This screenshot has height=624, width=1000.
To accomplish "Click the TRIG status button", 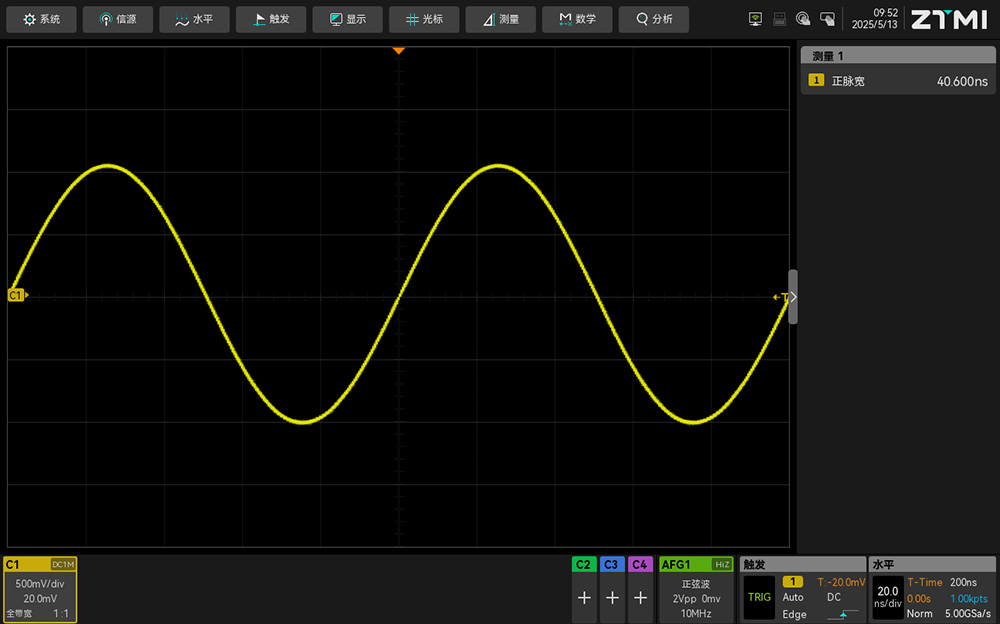I will 759,597.
